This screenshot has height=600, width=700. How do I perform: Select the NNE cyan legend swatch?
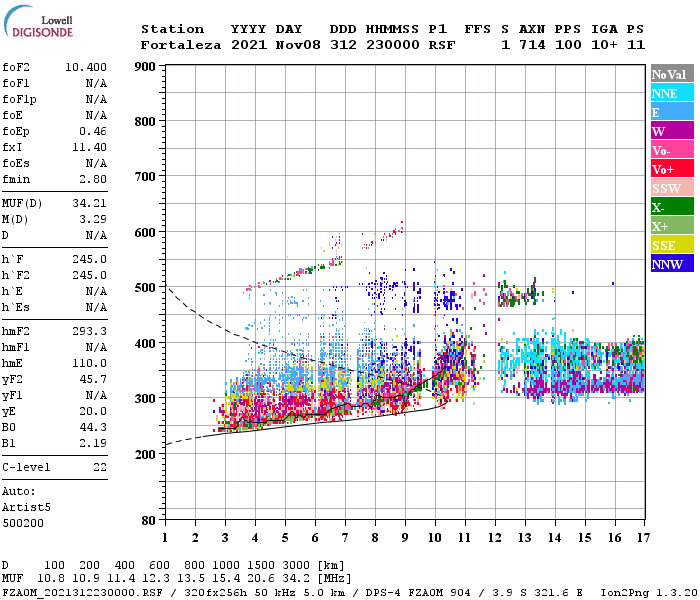(672, 93)
